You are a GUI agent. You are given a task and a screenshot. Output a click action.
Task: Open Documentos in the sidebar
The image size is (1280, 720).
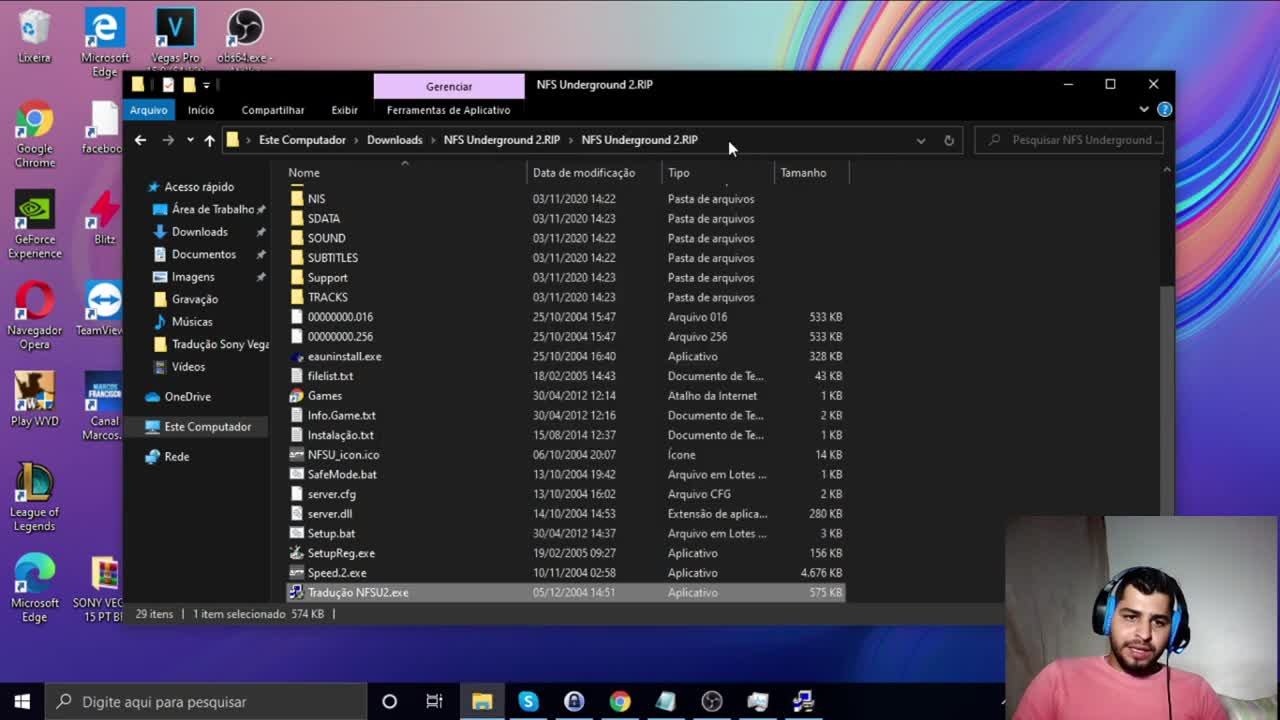point(203,254)
